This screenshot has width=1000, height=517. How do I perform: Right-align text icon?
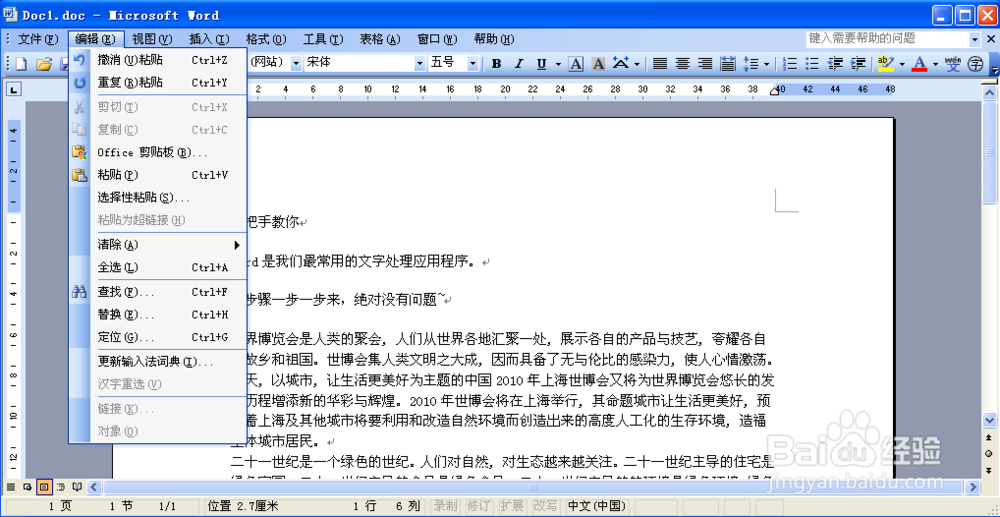pyautogui.click(x=705, y=64)
